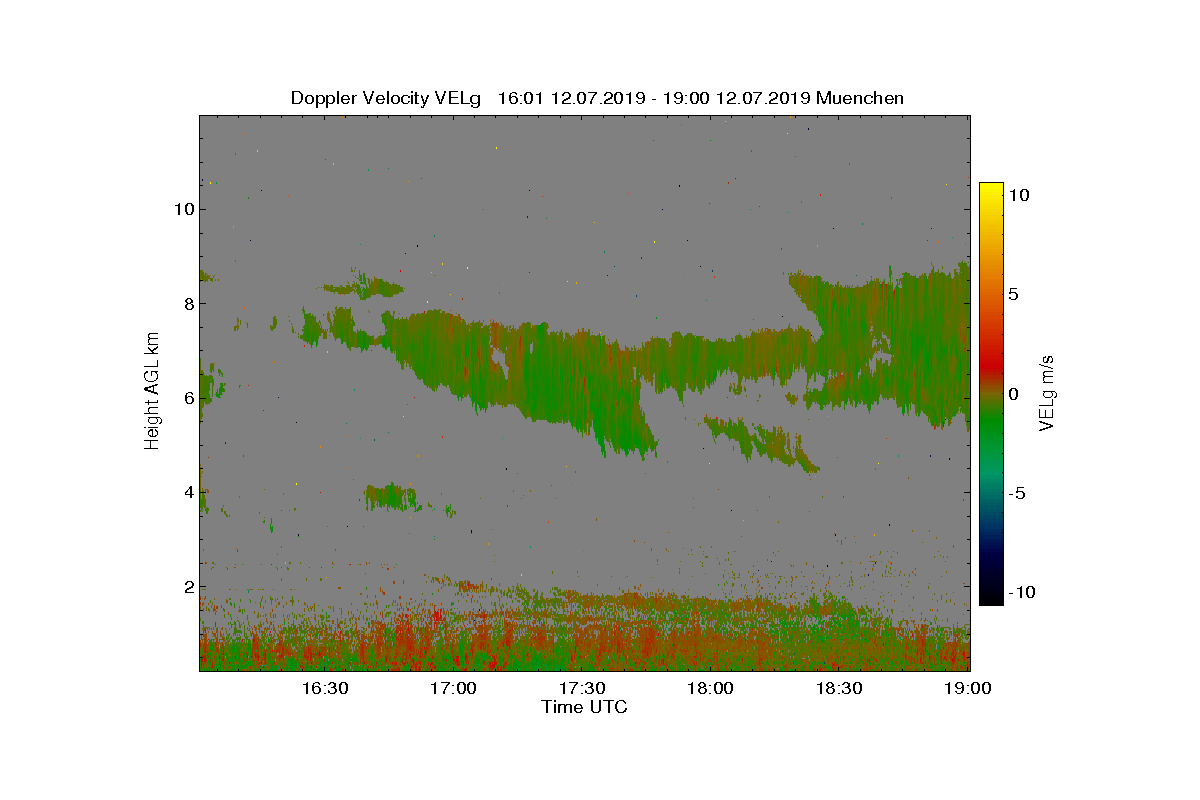Click the height axis label 10
This screenshot has height=800, width=1200.
(x=183, y=210)
